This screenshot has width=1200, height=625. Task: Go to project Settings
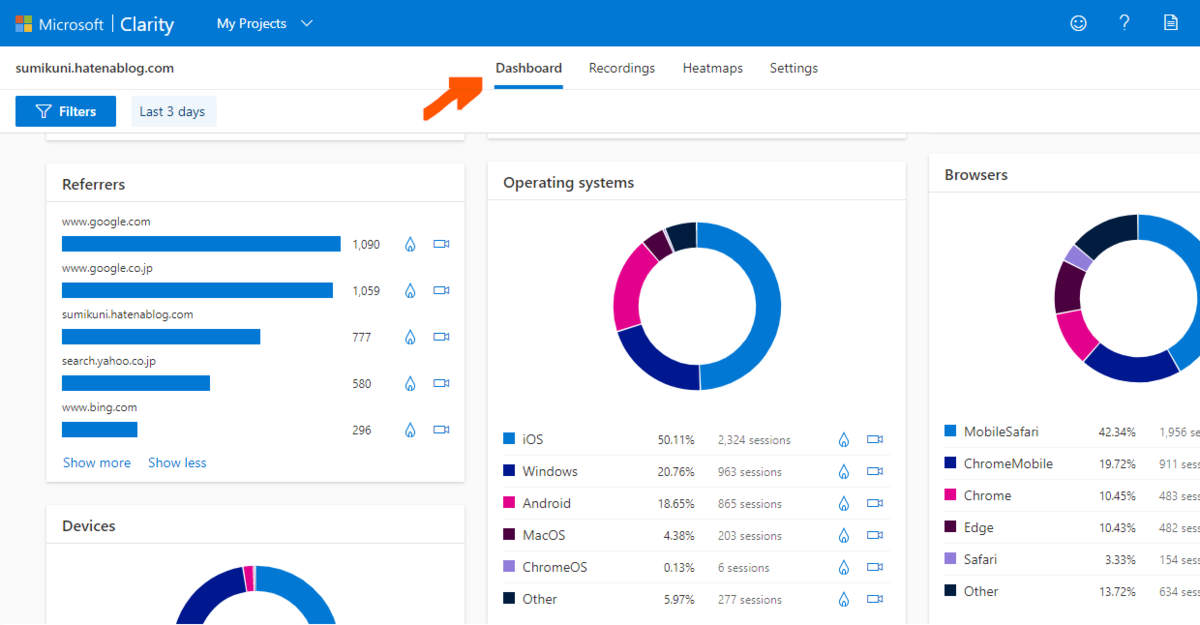coord(793,68)
